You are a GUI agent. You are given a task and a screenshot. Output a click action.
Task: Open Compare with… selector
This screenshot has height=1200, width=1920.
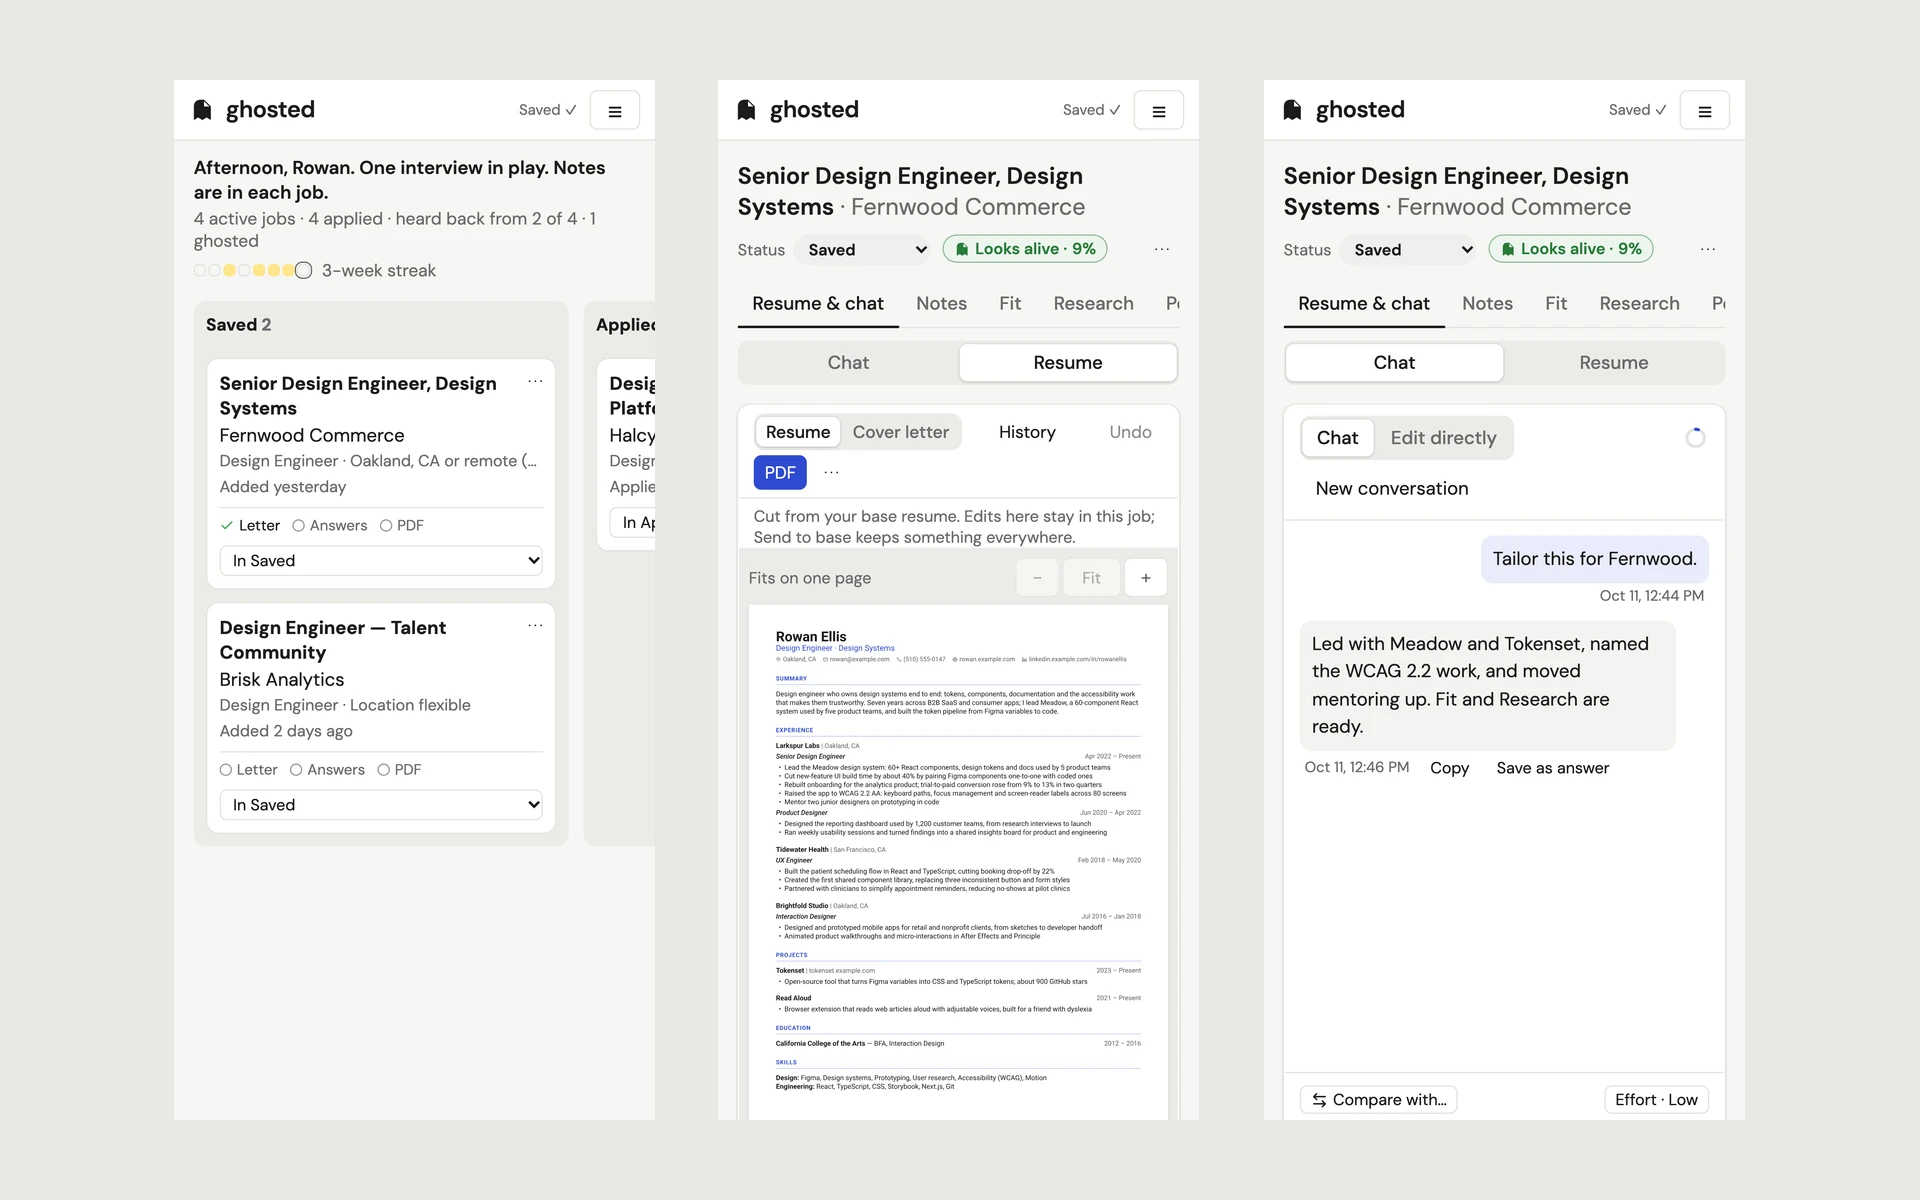[1379, 1100]
